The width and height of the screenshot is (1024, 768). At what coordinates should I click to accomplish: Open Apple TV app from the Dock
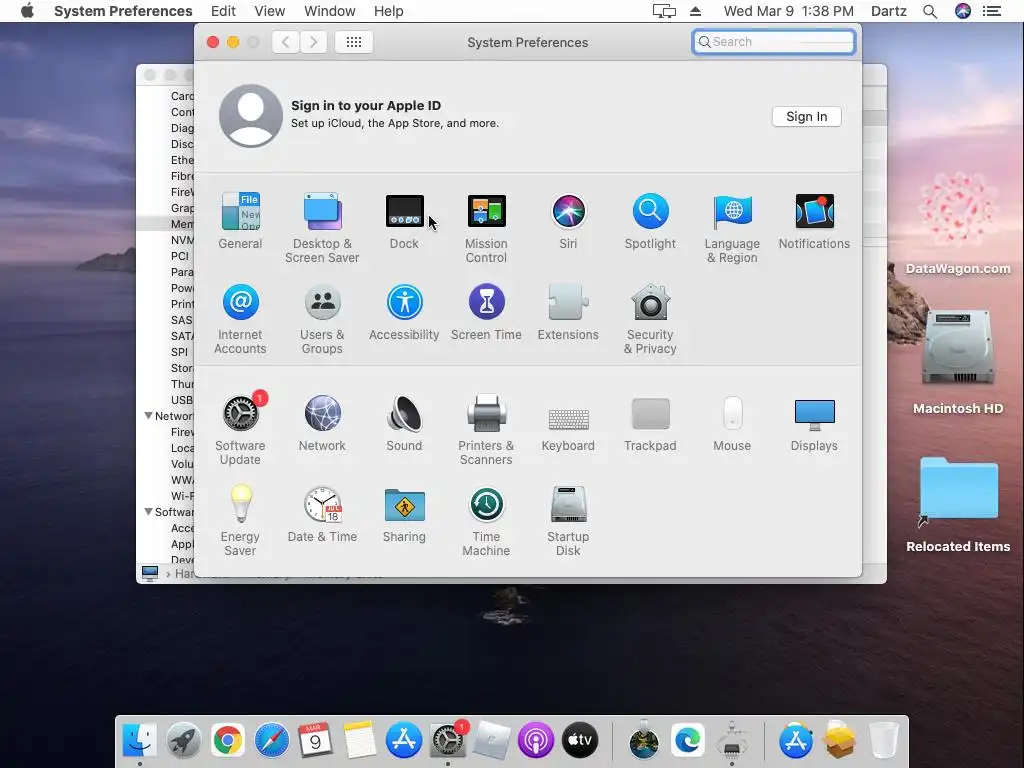579,740
